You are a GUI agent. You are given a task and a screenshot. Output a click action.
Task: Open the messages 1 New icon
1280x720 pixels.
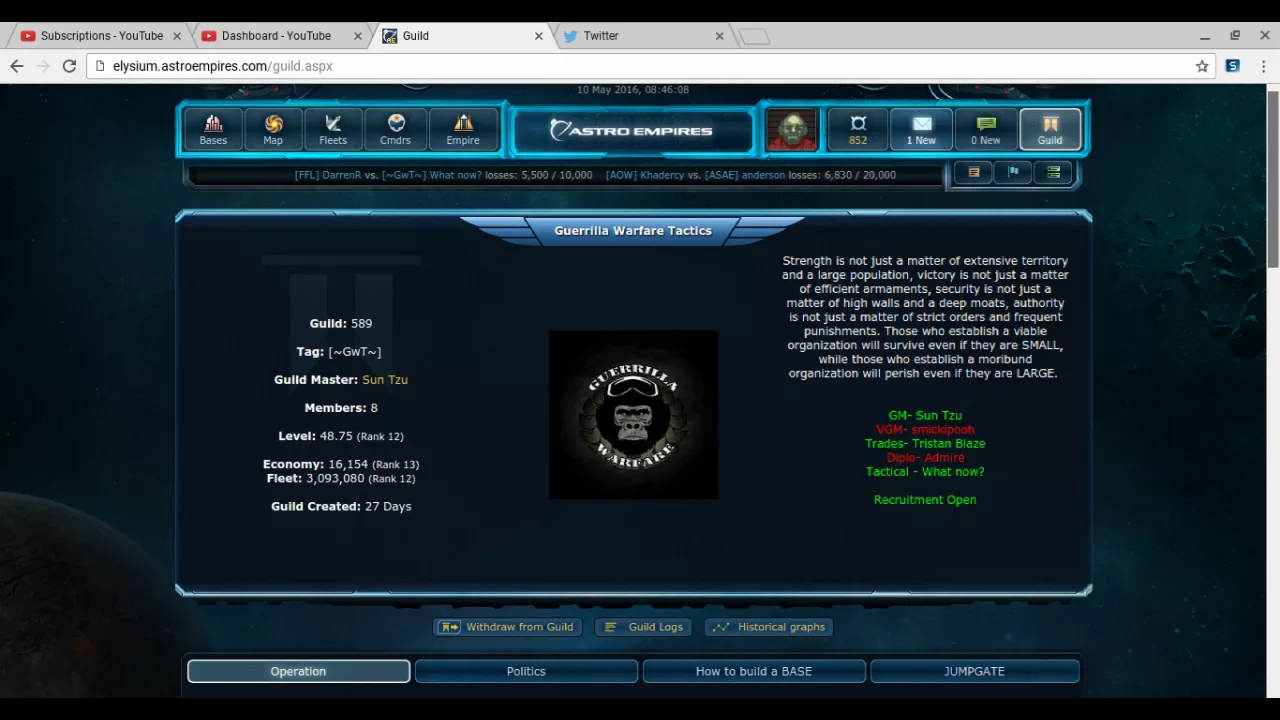(921, 130)
